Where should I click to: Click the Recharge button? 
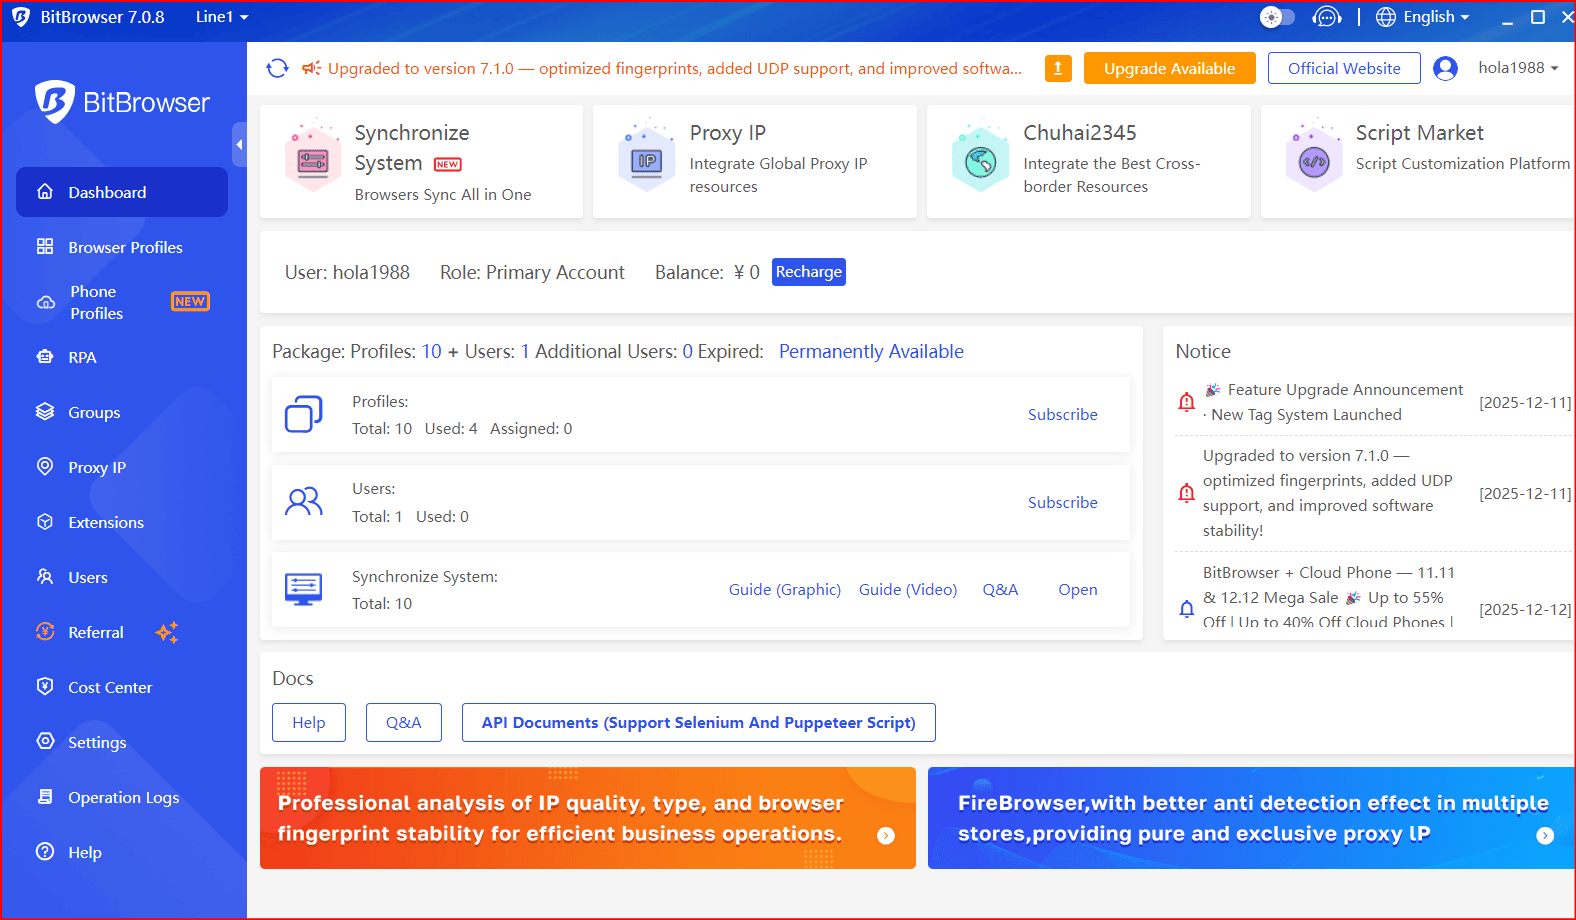point(808,272)
